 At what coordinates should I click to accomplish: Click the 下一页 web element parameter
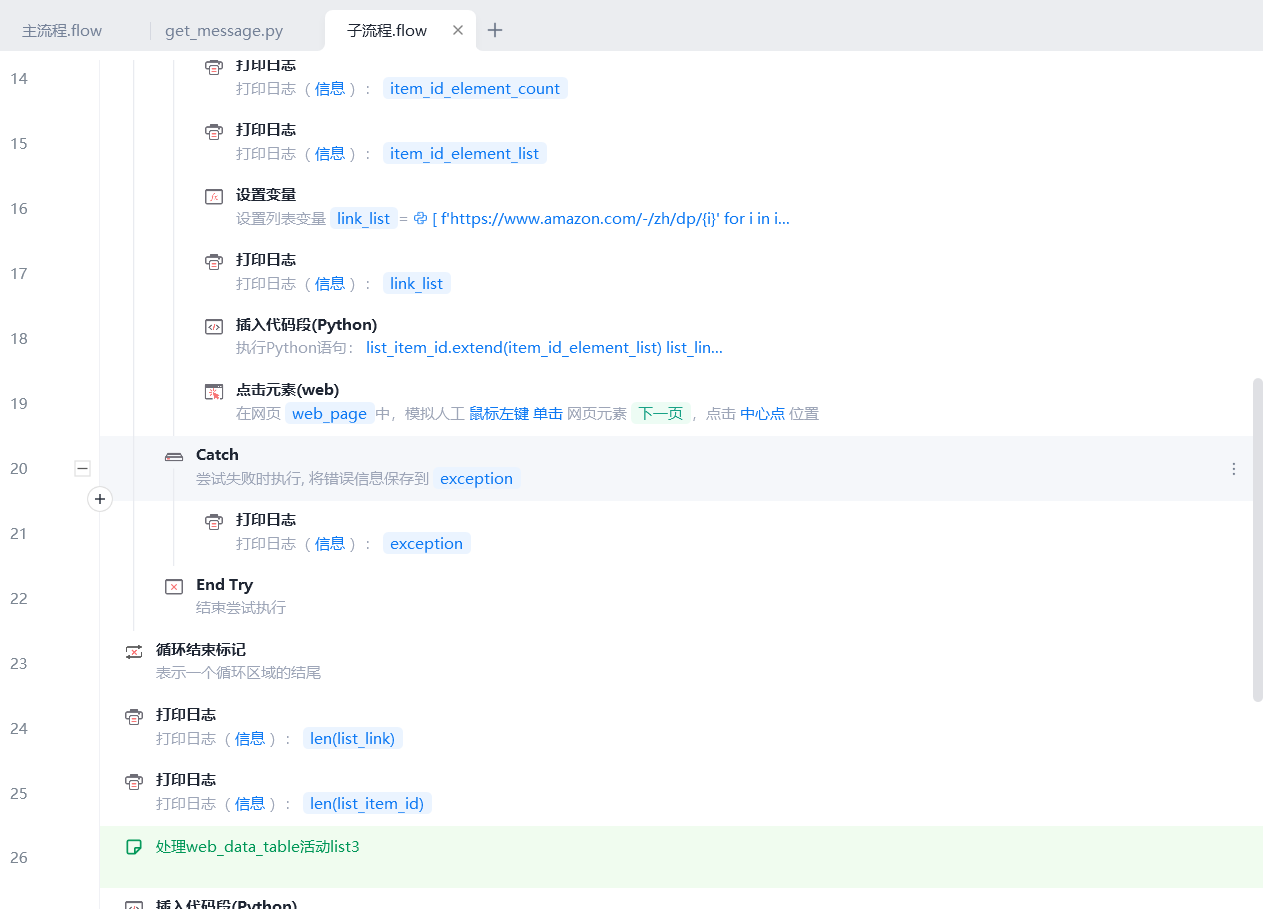point(660,414)
